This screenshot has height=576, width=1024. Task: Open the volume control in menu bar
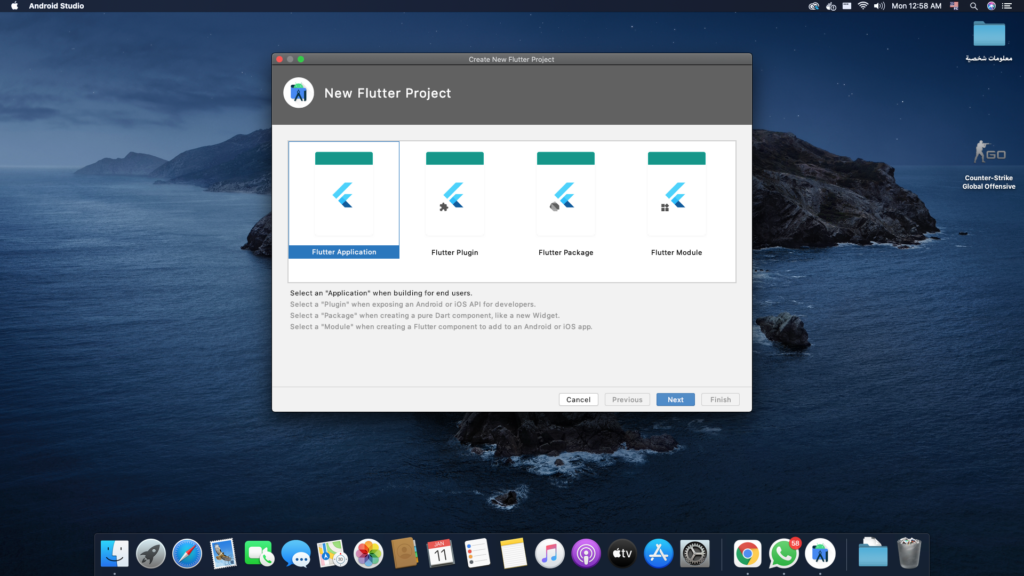coord(879,6)
